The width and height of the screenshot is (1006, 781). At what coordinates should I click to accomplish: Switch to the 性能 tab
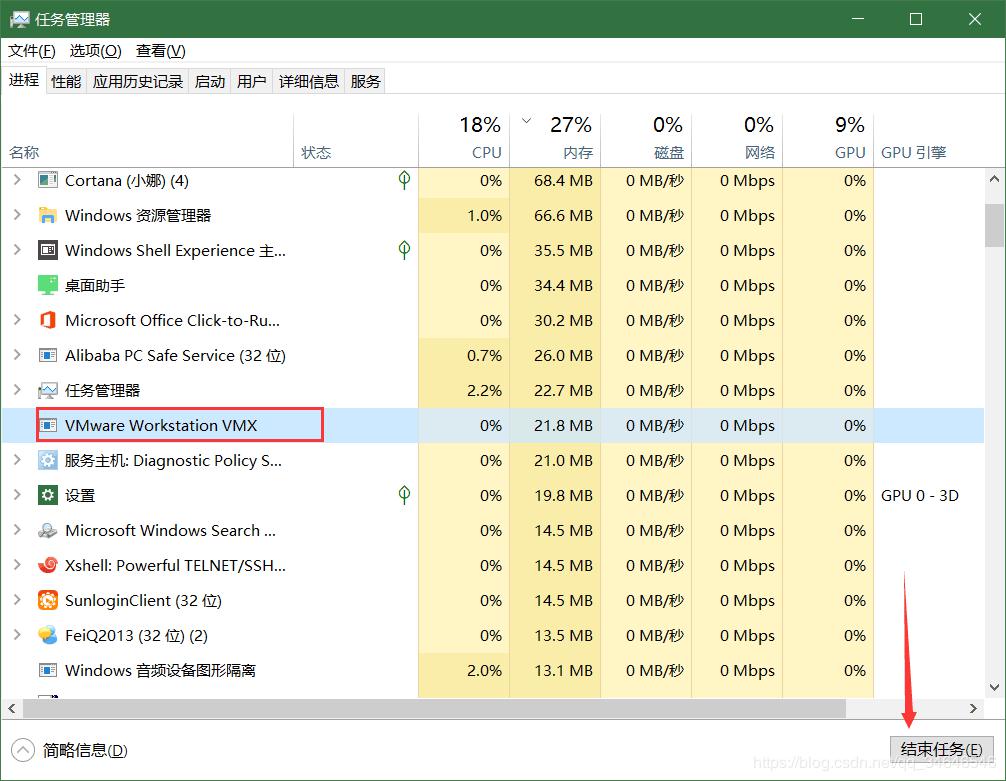coord(66,82)
